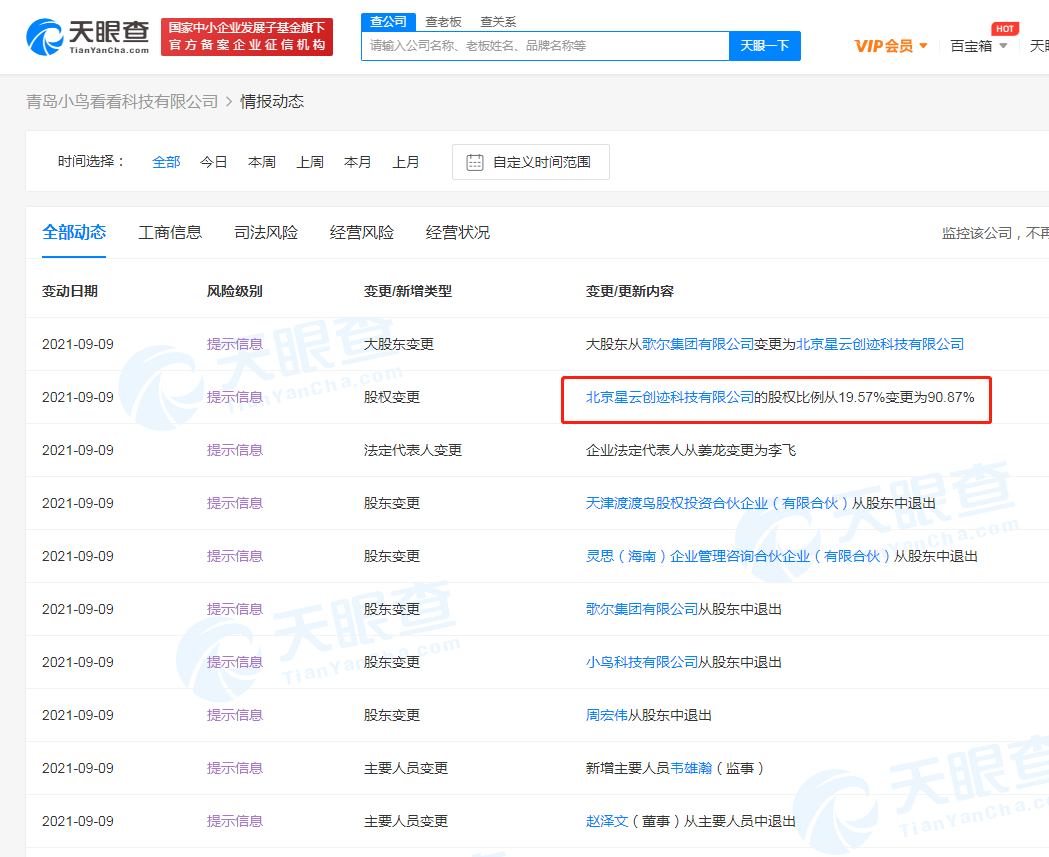Click 提示信息 in the 大股东变更 row
Image resolution: width=1049 pixels, height=857 pixels.
(235, 344)
